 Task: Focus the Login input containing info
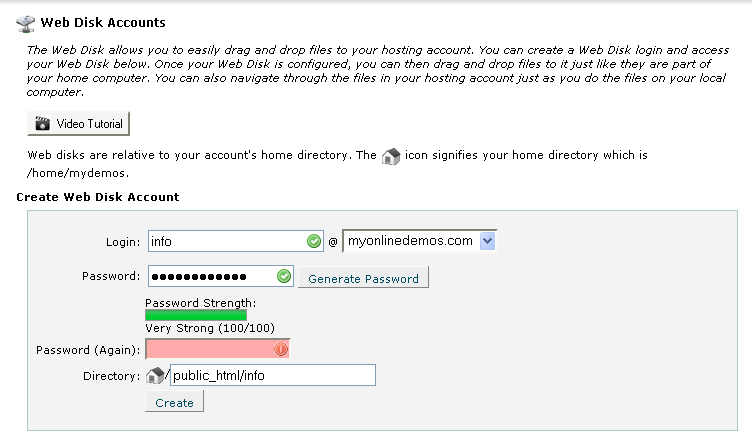pyautogui.click(x=235, y=241)
